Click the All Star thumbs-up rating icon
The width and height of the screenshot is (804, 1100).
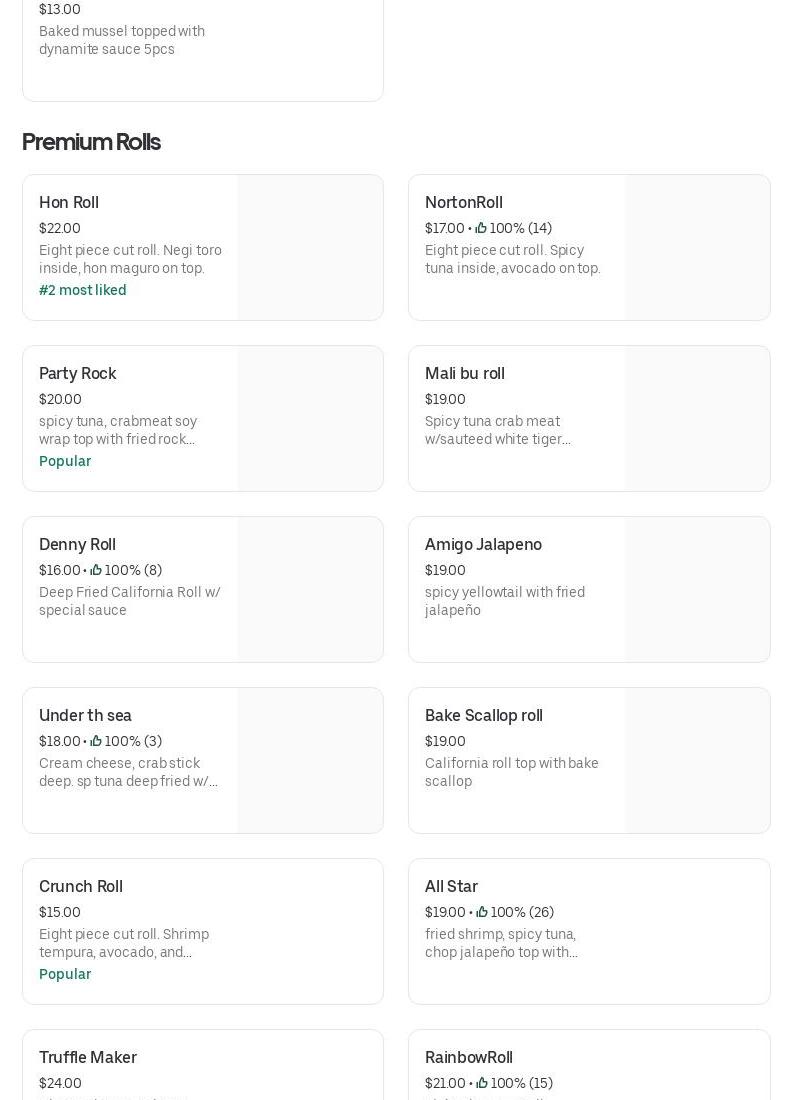pos(482,912)
